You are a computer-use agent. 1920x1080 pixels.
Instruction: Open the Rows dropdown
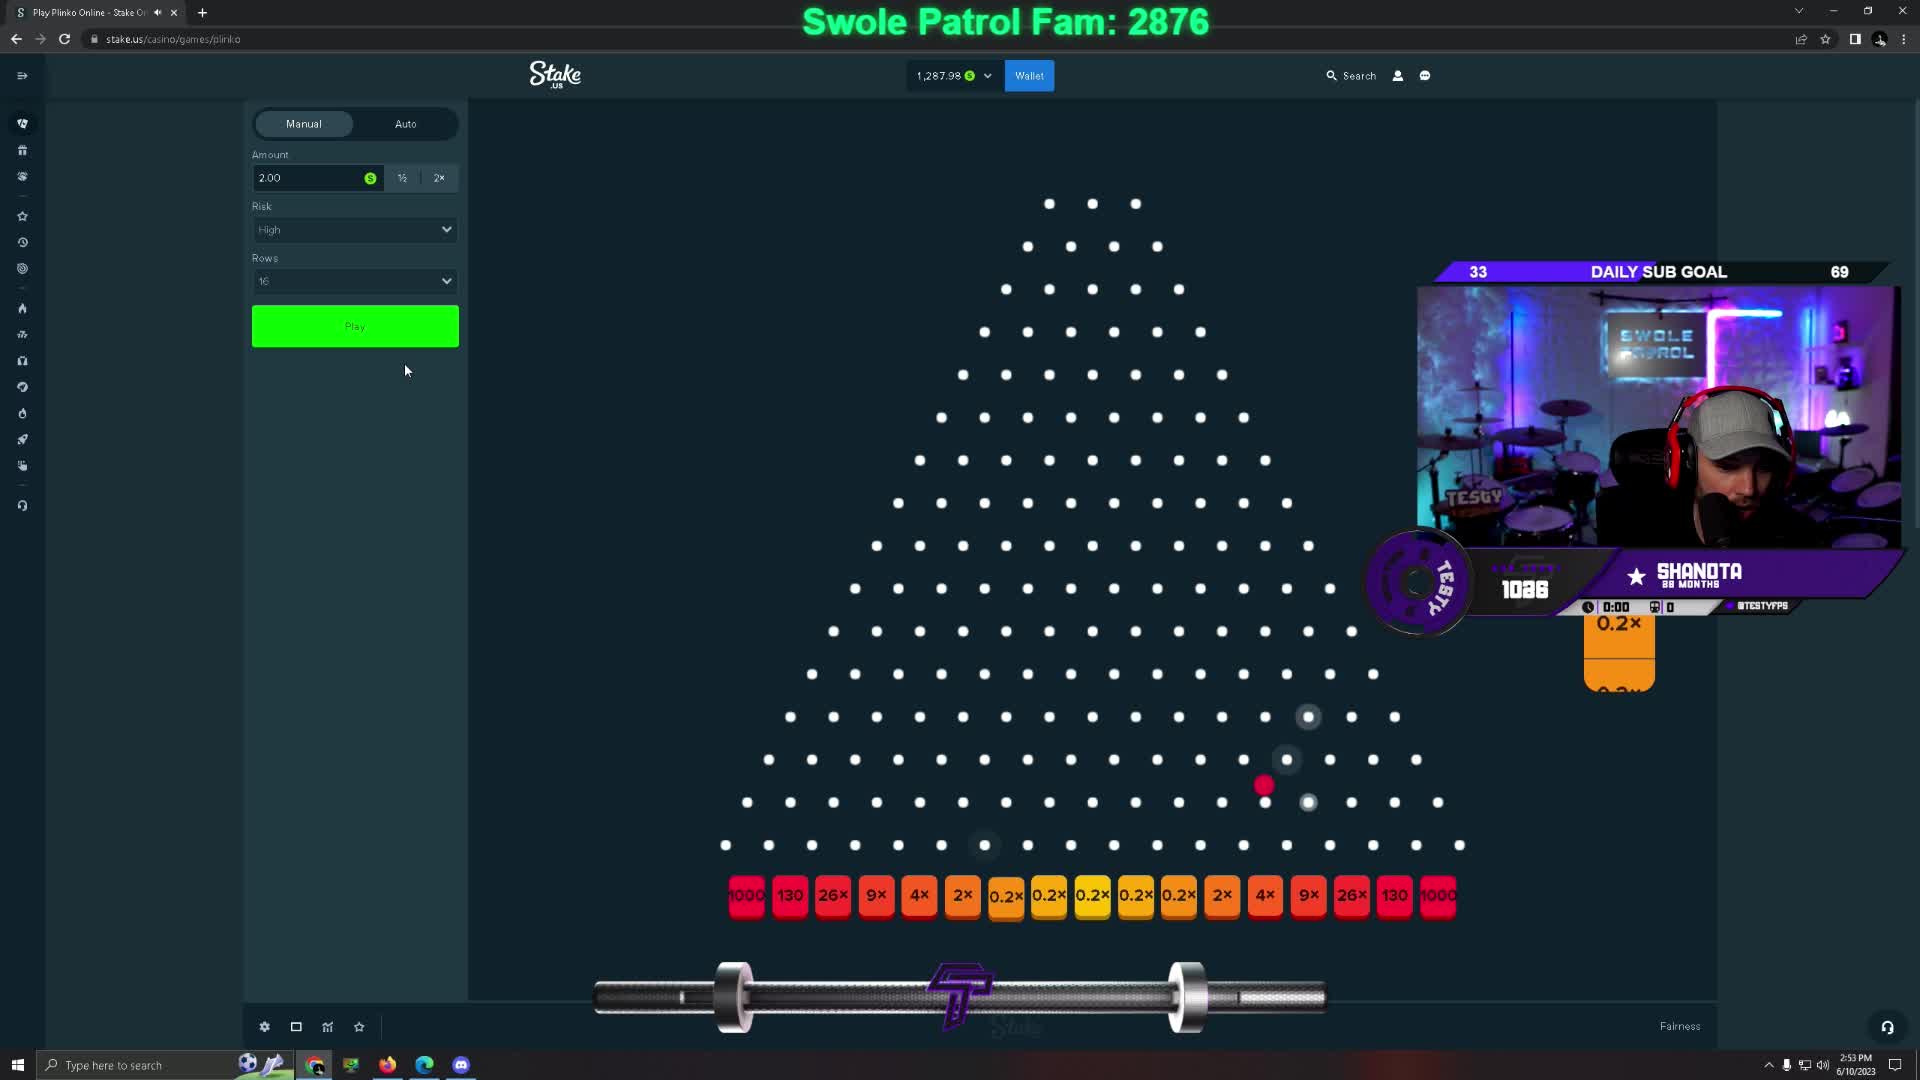(355, 281)
